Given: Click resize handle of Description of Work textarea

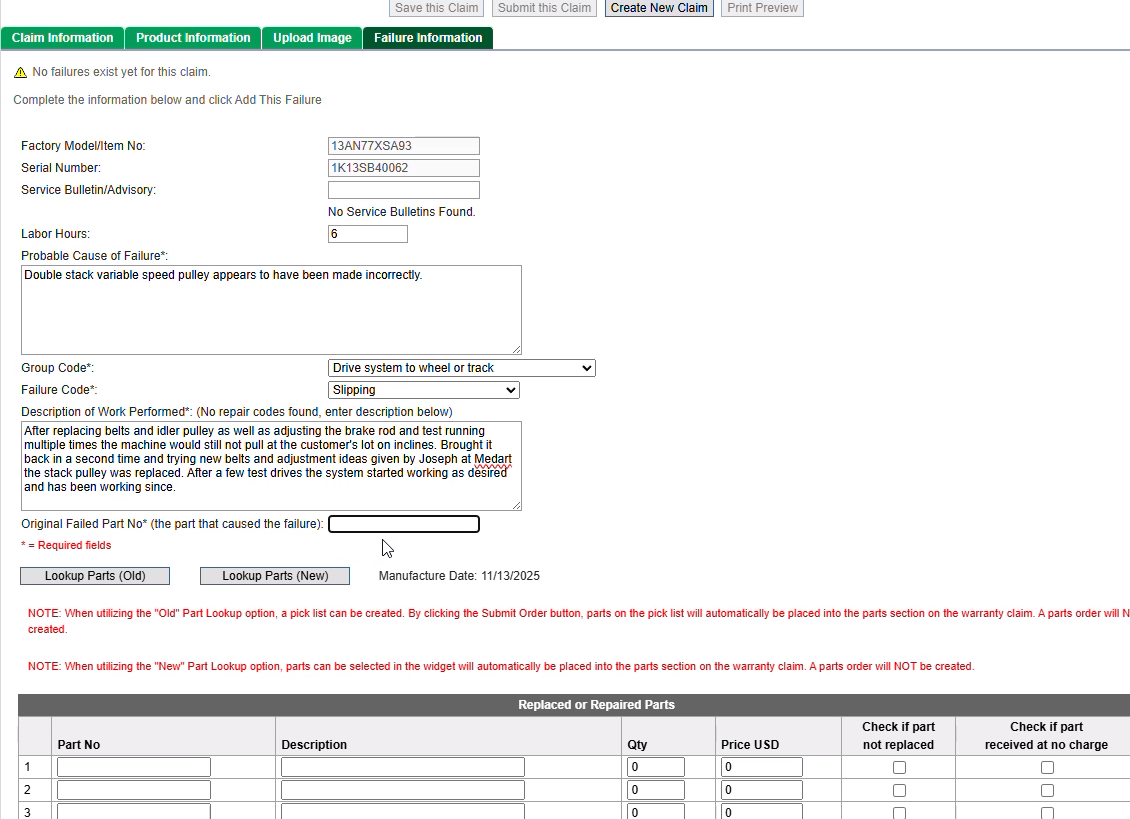Looking at the screenshot, I should tap(517, 505).
